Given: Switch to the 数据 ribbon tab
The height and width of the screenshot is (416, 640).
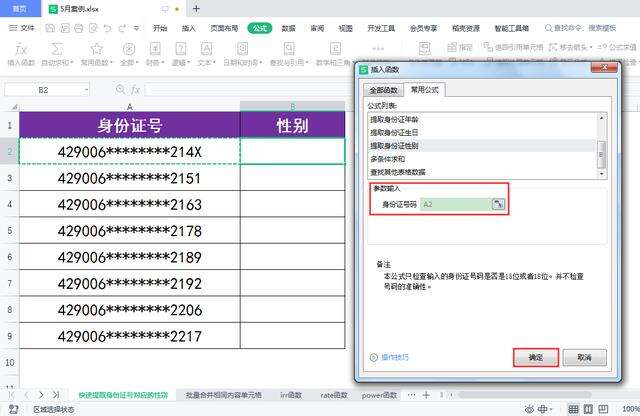Looking at the screenshot, I should coord(288,28).
